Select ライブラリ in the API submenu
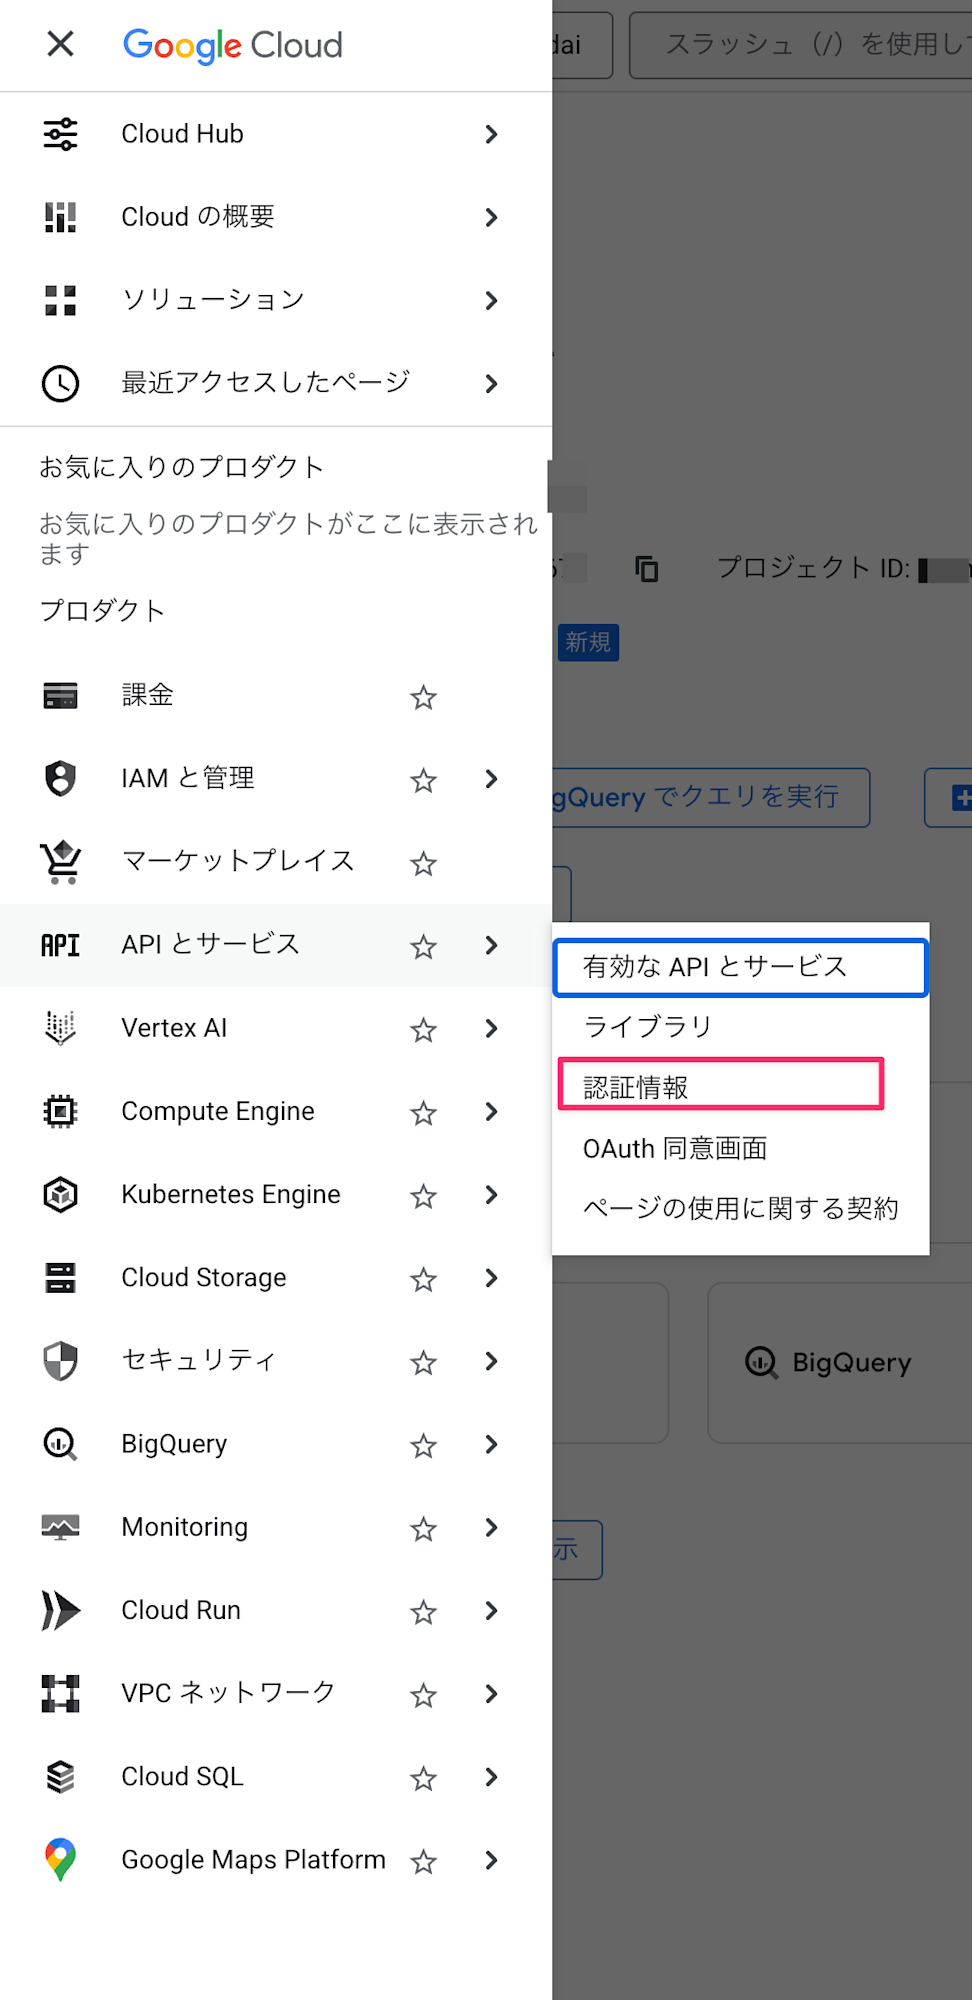The width and height of the screenshot is (972, 2000). 740,1027
